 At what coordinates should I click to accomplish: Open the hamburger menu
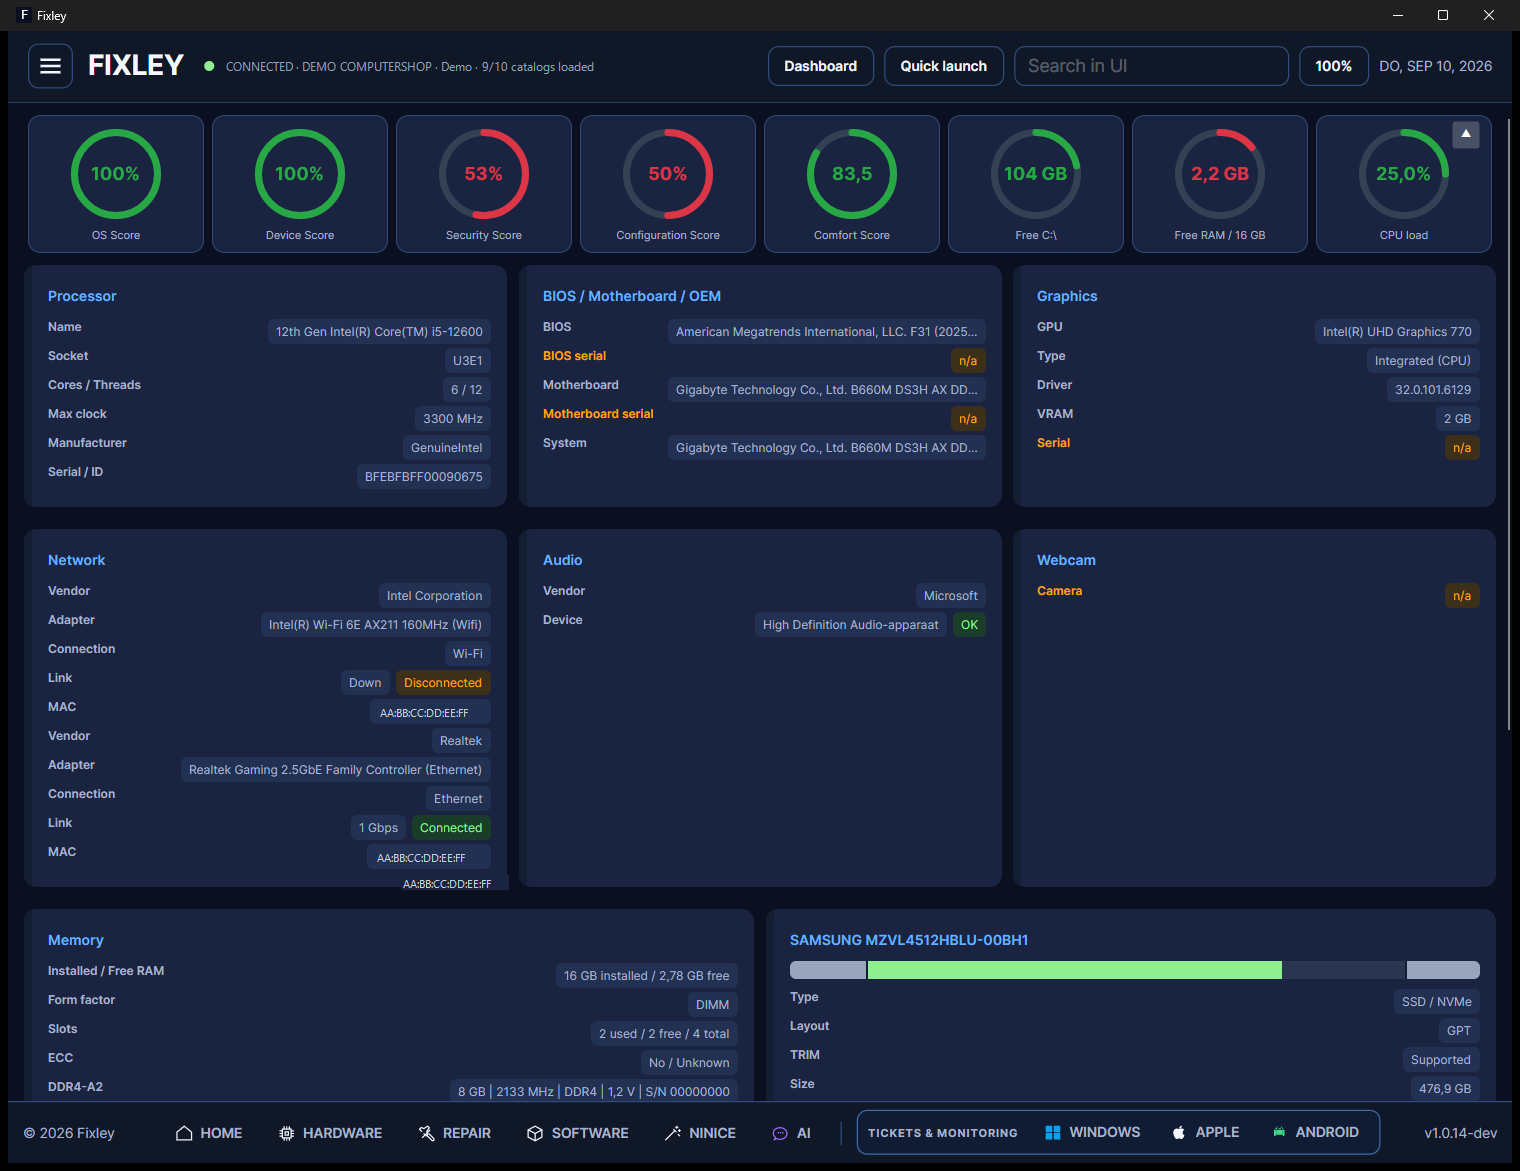pos(50,66)
